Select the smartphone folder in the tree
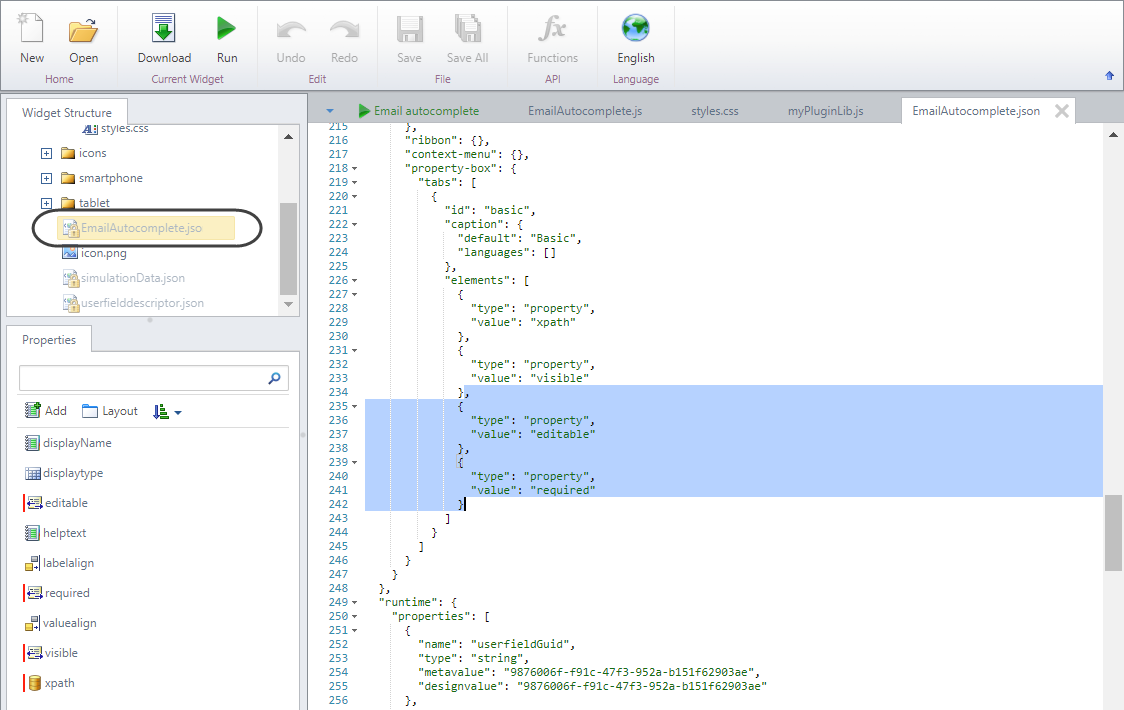The image size is (1124, 710). click(102, 179)
